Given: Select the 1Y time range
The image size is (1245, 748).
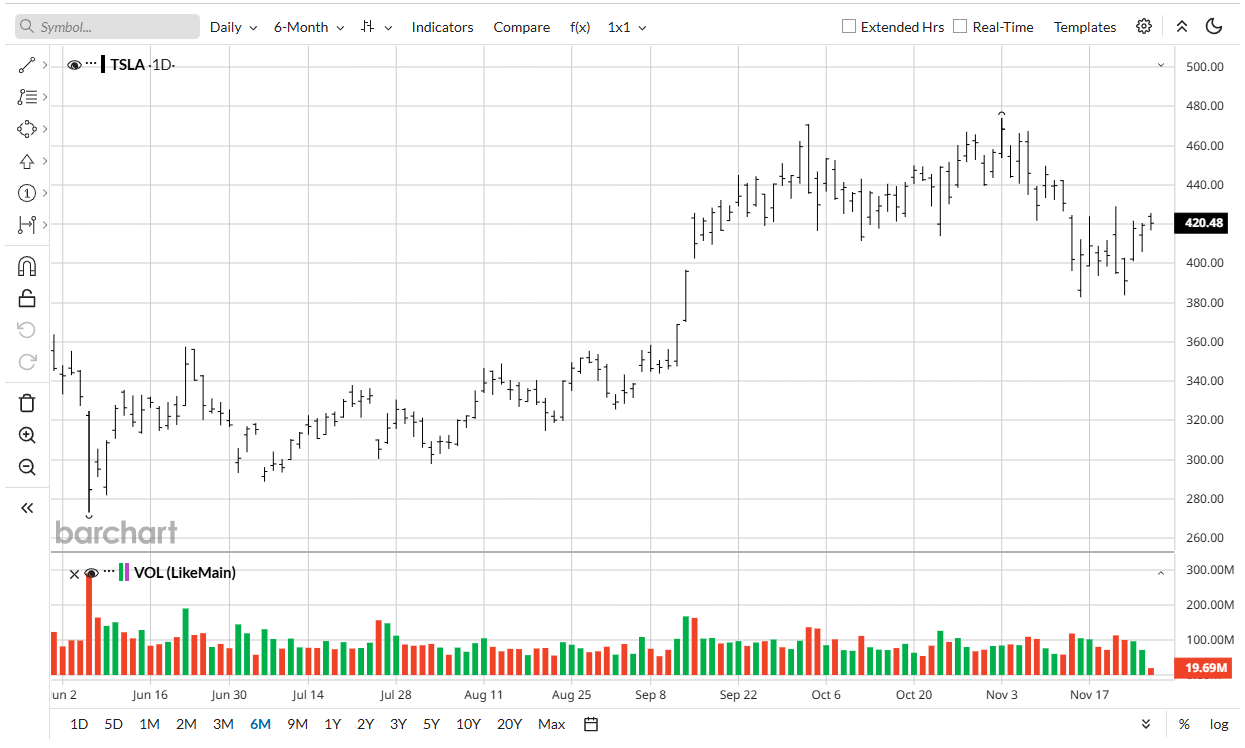Looking at the screenshot, I should (x=333, y=724).
